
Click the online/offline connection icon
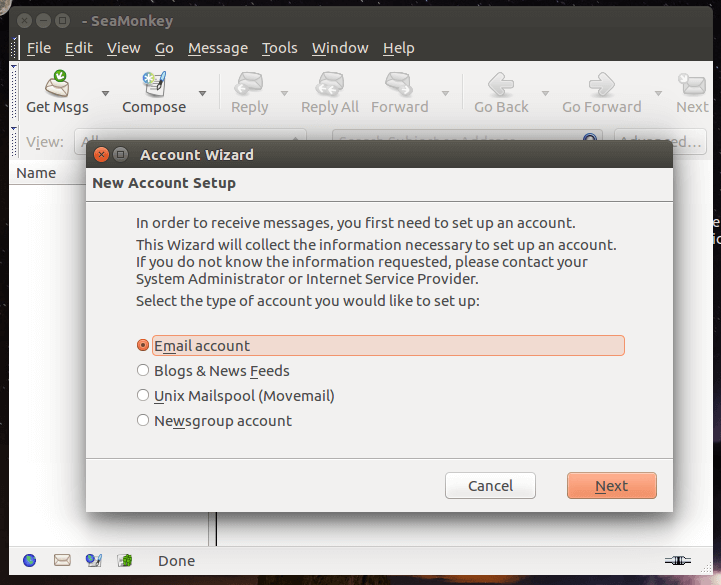point(677,561)
